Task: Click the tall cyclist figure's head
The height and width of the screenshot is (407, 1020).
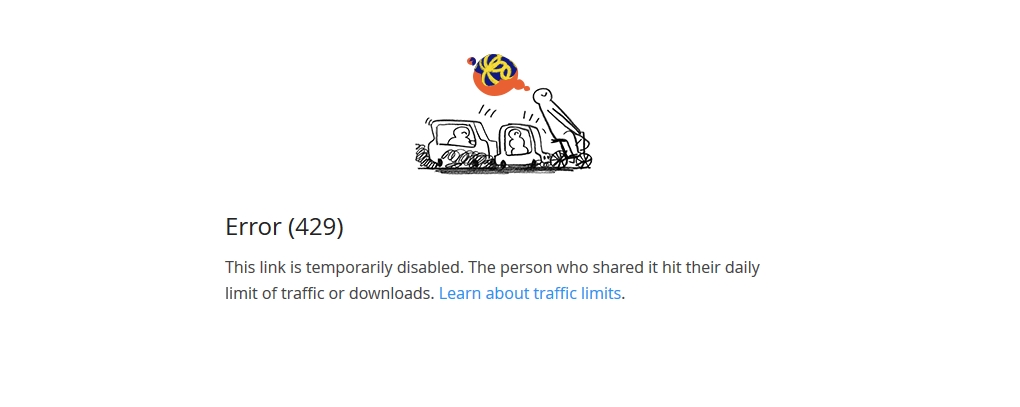Action: tap(542, 96)
